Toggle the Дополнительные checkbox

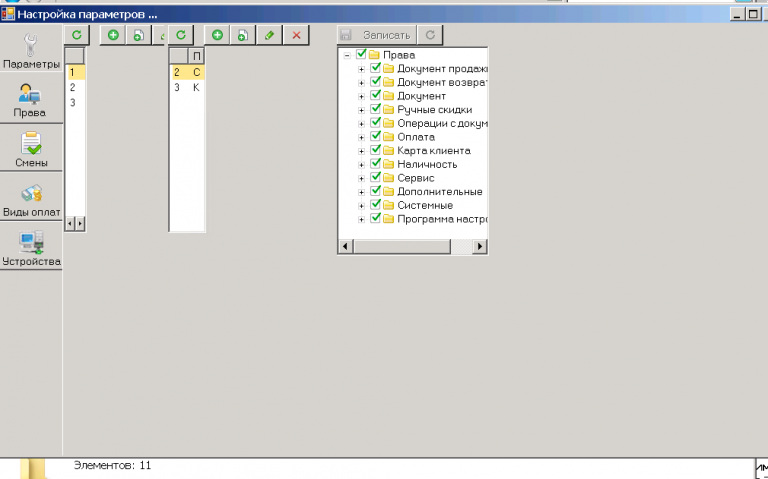tap(375, 191)
